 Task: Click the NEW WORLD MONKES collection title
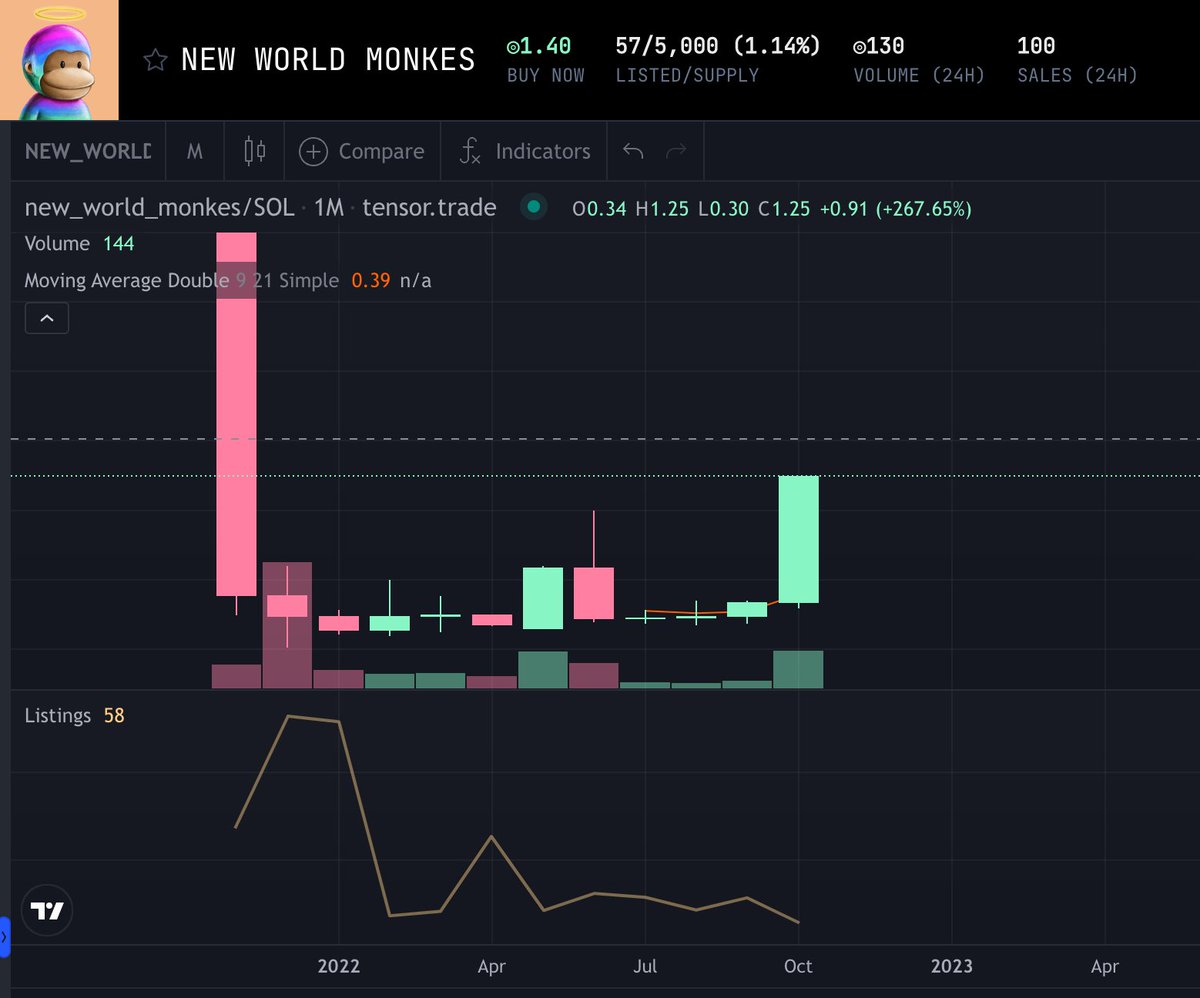tap(328, 60)
